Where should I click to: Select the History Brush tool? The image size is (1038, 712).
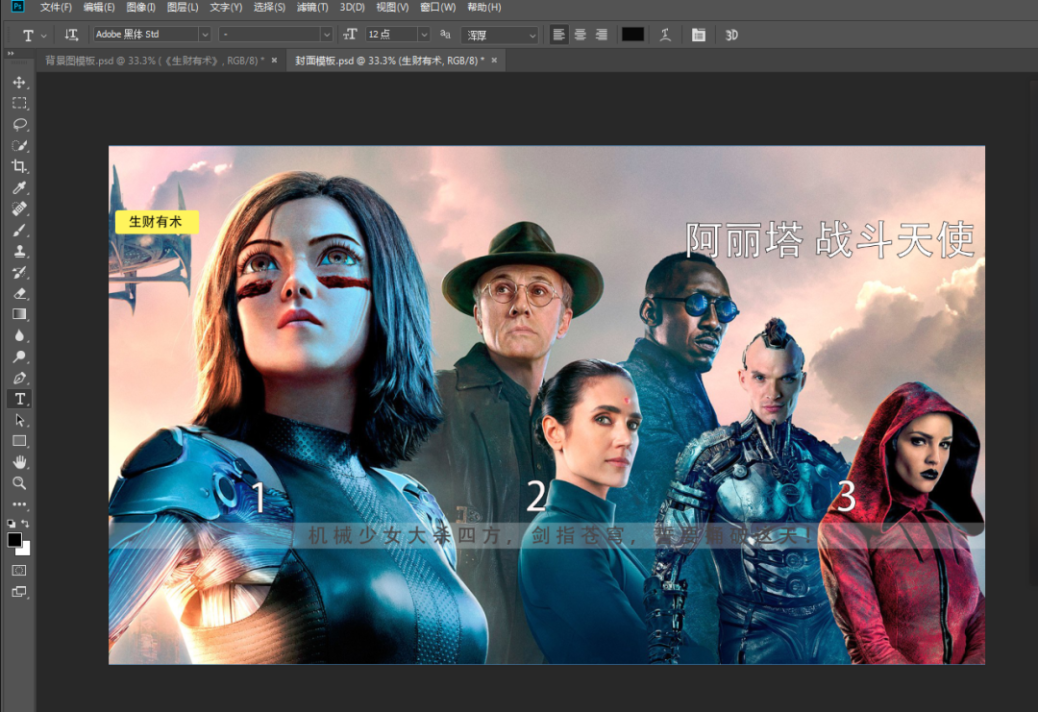coord(19,273)
